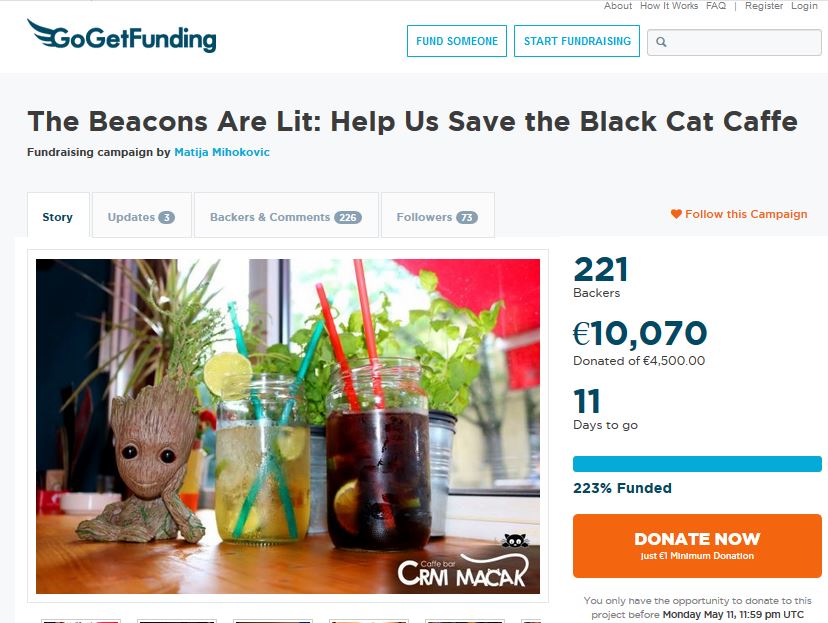The height and width of the screenshot is (623, 828).
Task: Follow this Campaign link
Action: pos(739,214)
